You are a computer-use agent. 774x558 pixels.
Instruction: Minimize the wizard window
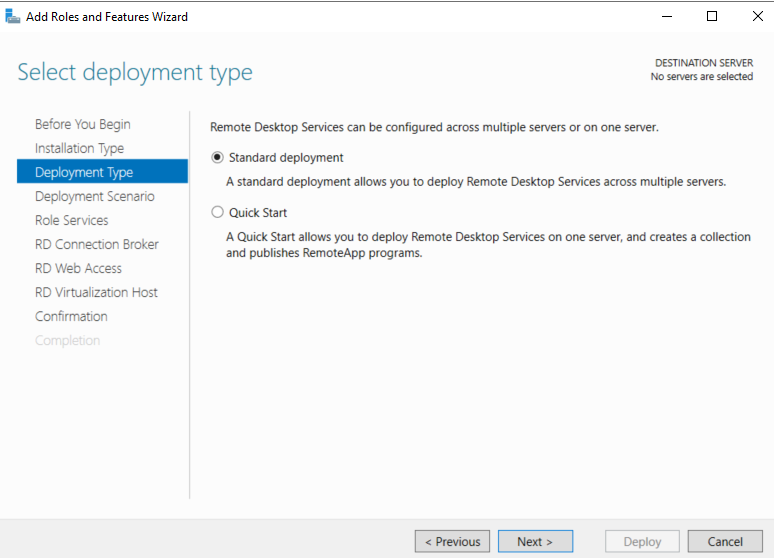(667, 16)
